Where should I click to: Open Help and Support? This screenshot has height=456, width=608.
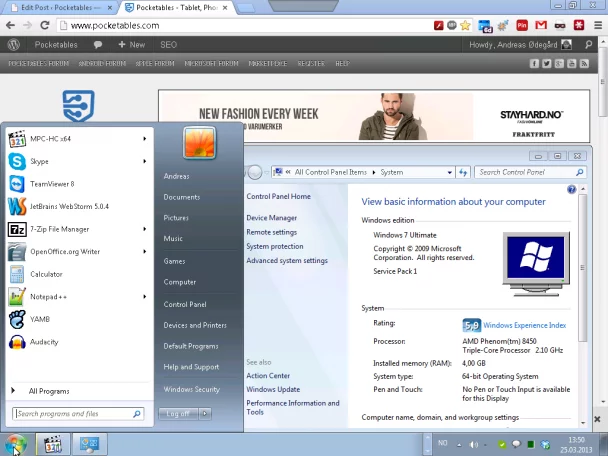tap(191, 367)
